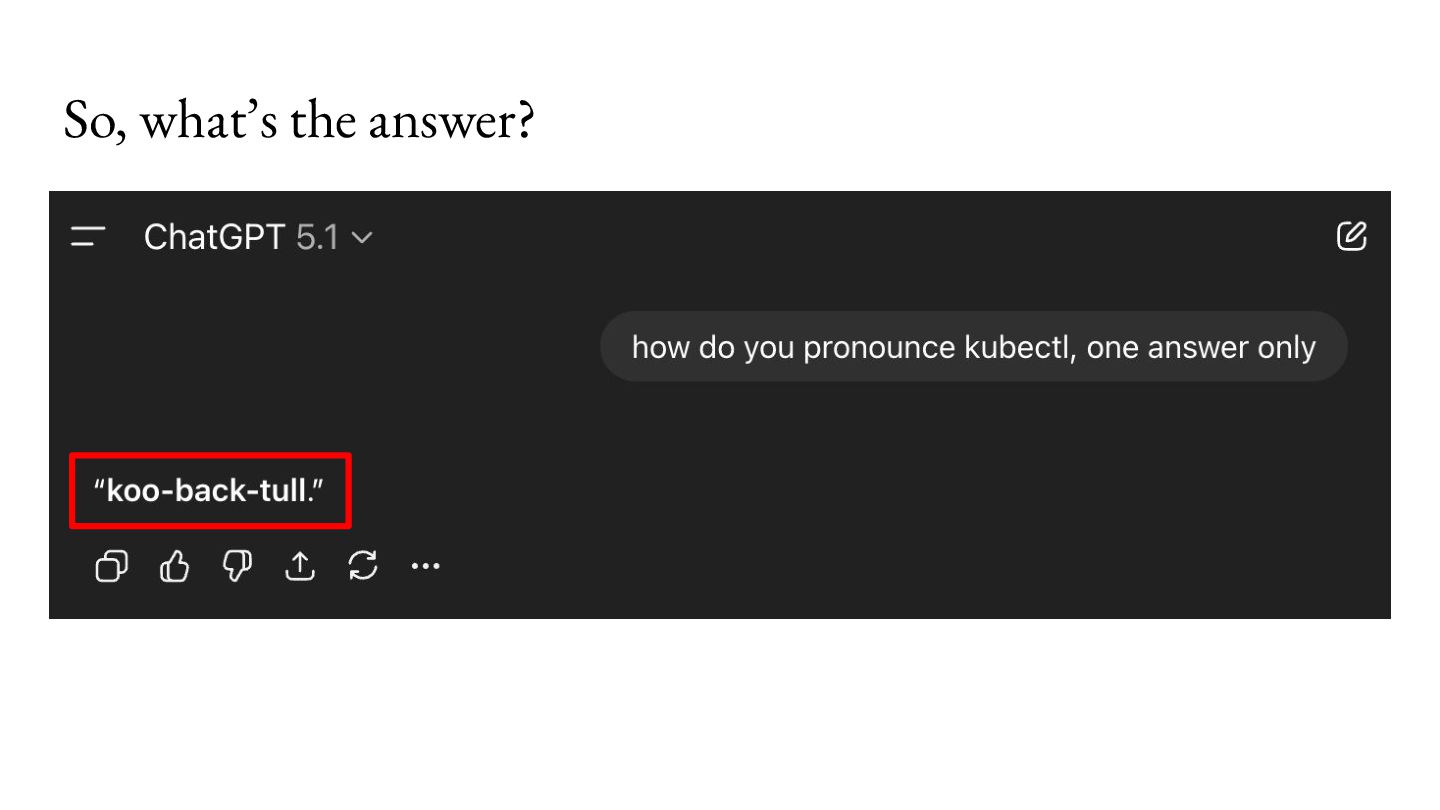
Task: Open more options ellipsis below response
Action: pos(426,567)
